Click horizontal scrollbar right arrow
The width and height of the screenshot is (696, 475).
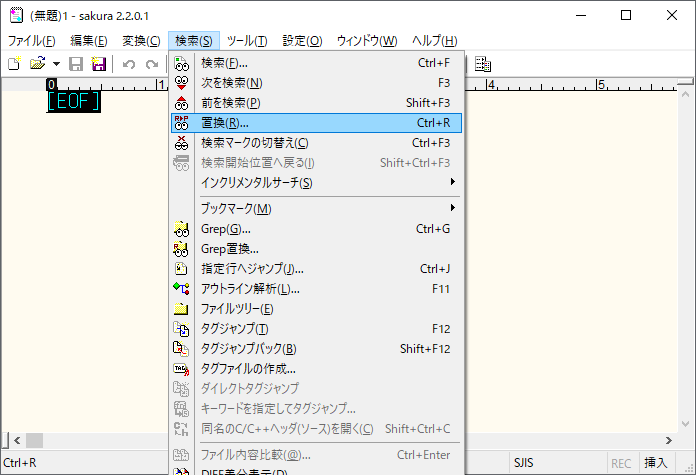point(669,440)
